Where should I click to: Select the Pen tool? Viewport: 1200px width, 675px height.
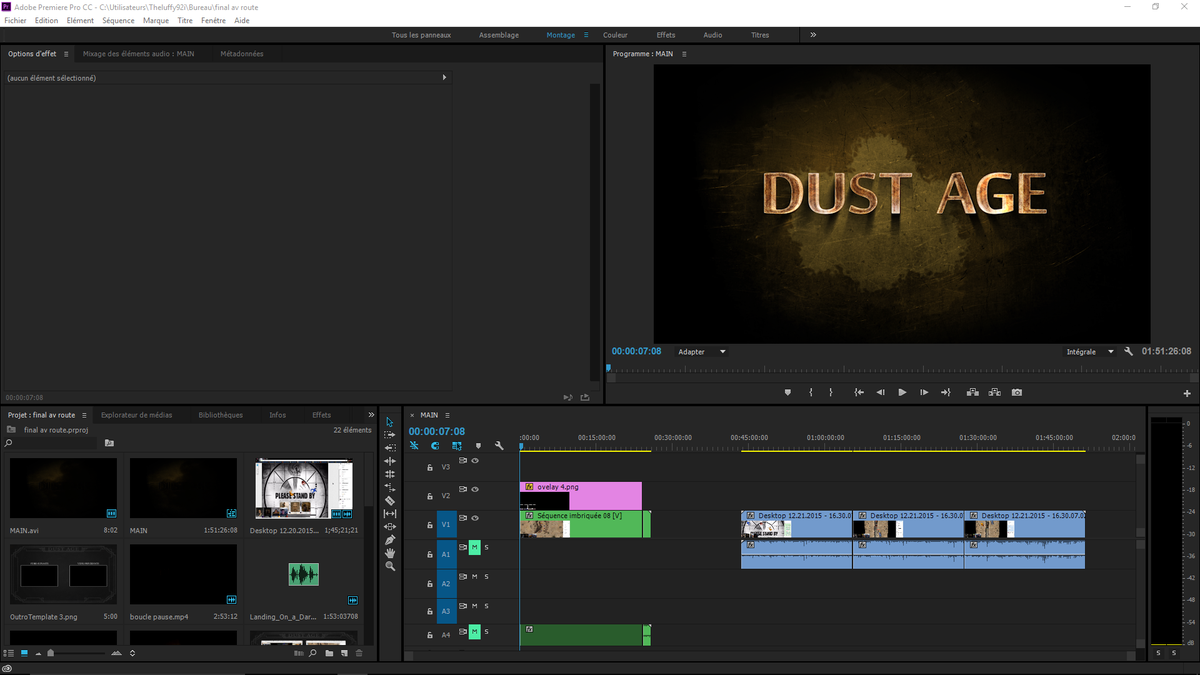pyautogui.click(x=390, y=540)
